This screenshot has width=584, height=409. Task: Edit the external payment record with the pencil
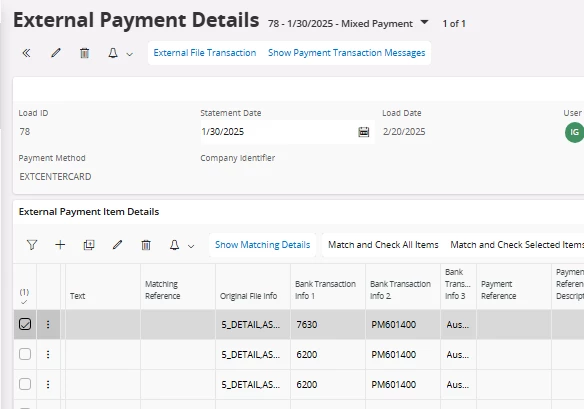click(55, 53)
